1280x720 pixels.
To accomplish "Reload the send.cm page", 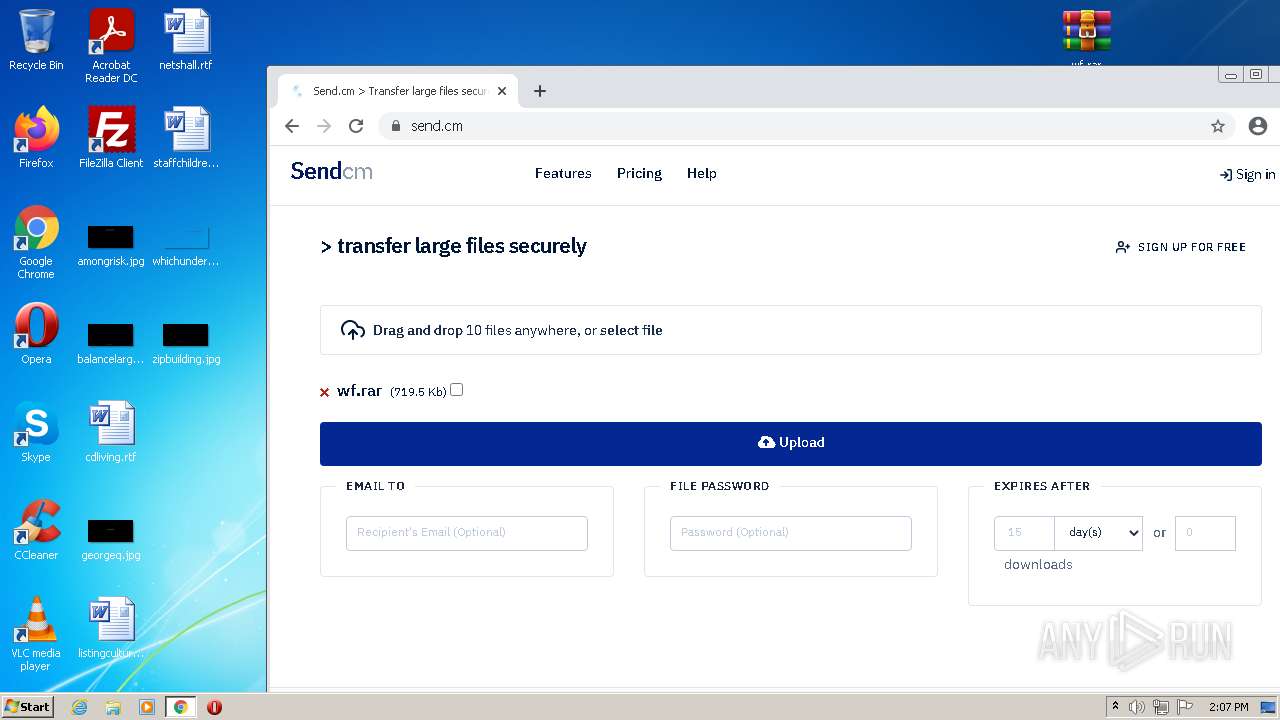I will 356,126.
